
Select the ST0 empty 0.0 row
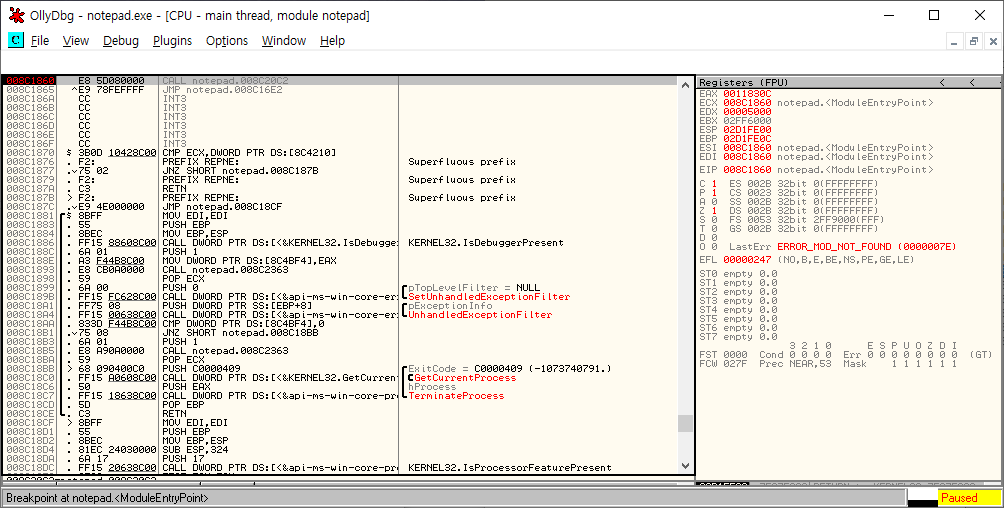[x=738, y=274]
